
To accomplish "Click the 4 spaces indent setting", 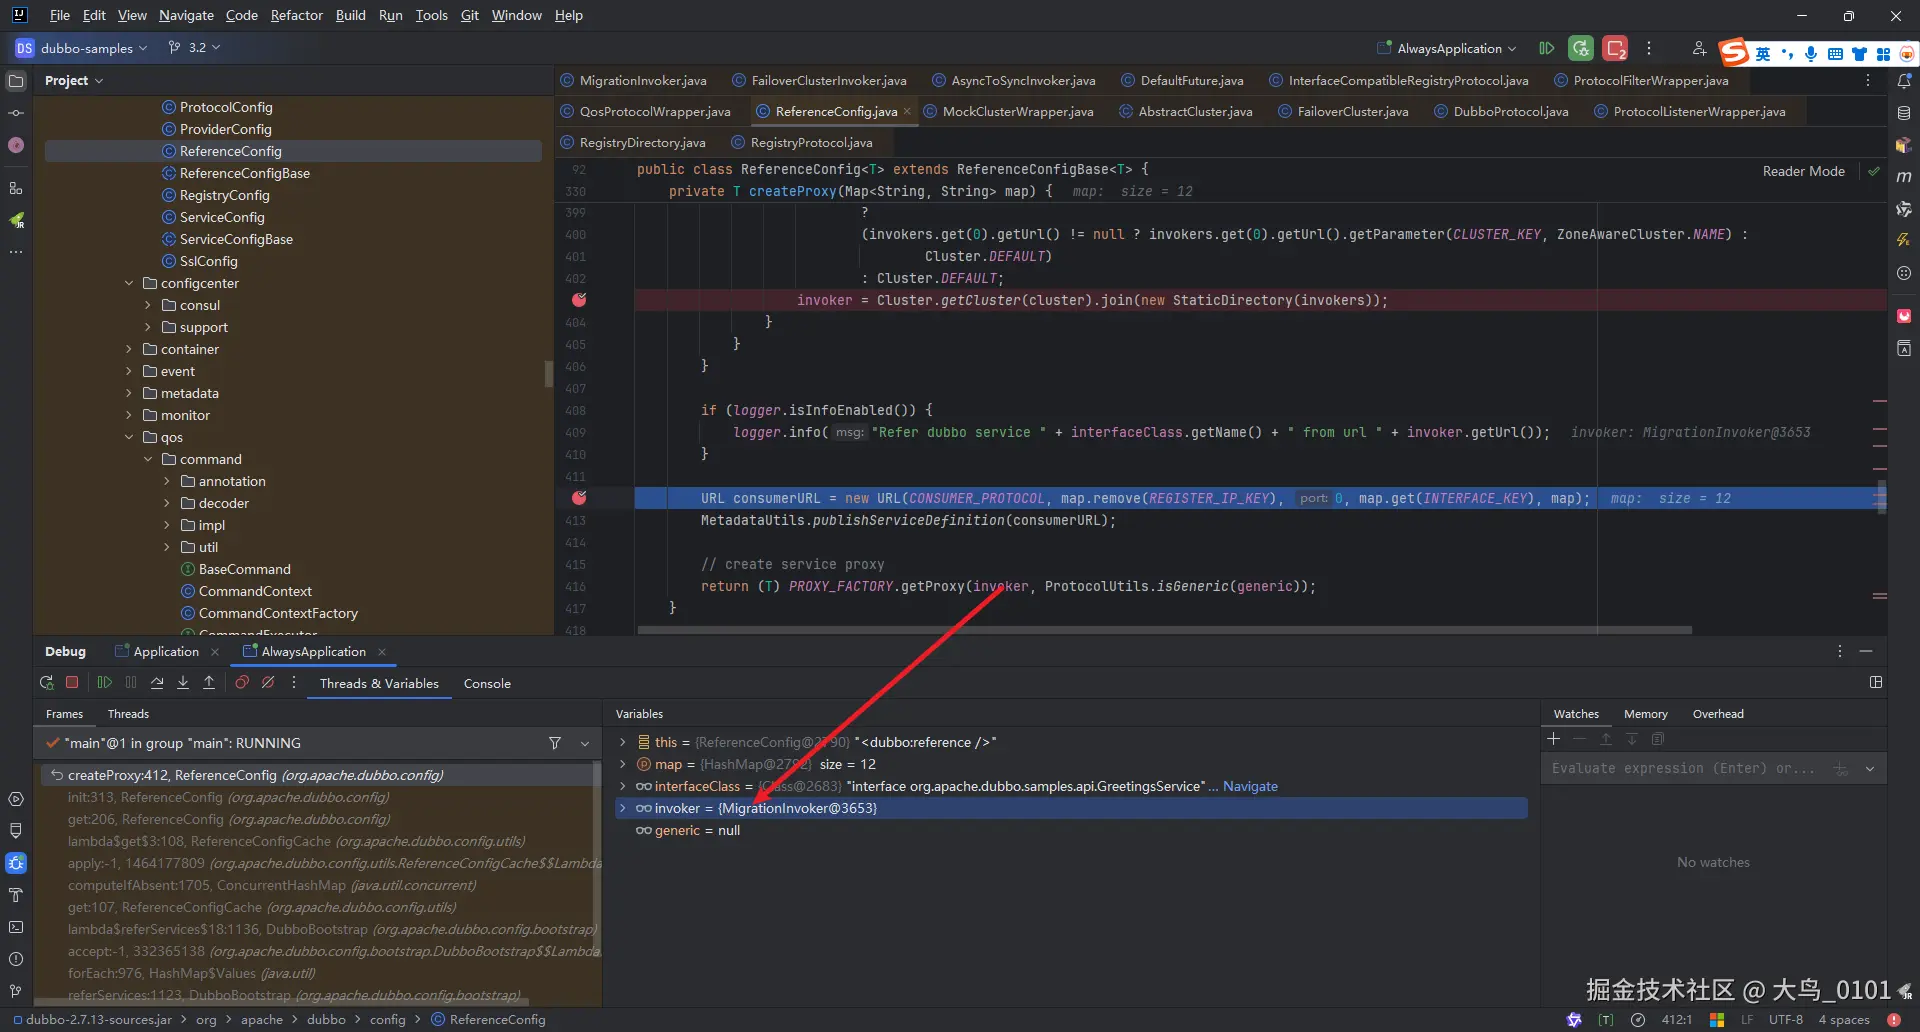I will (1844, 1020).
